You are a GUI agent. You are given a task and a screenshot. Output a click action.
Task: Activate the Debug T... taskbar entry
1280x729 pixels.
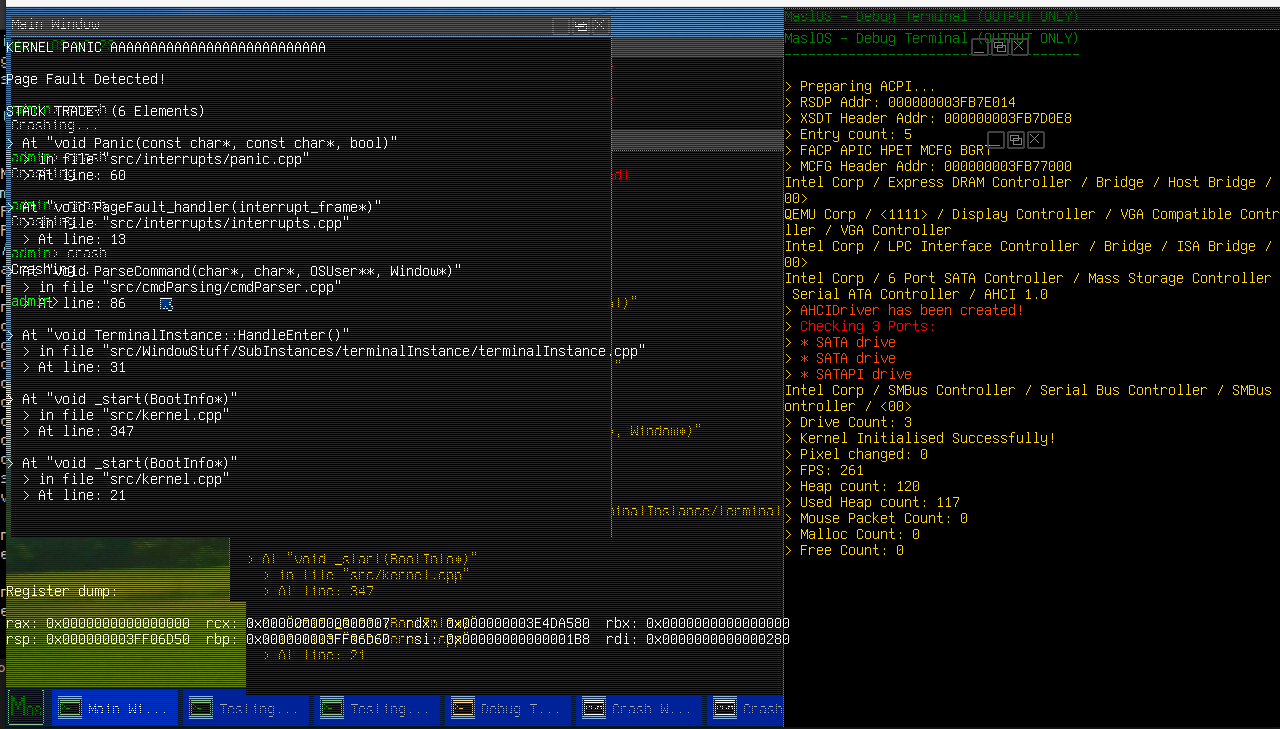pos(508,709)
